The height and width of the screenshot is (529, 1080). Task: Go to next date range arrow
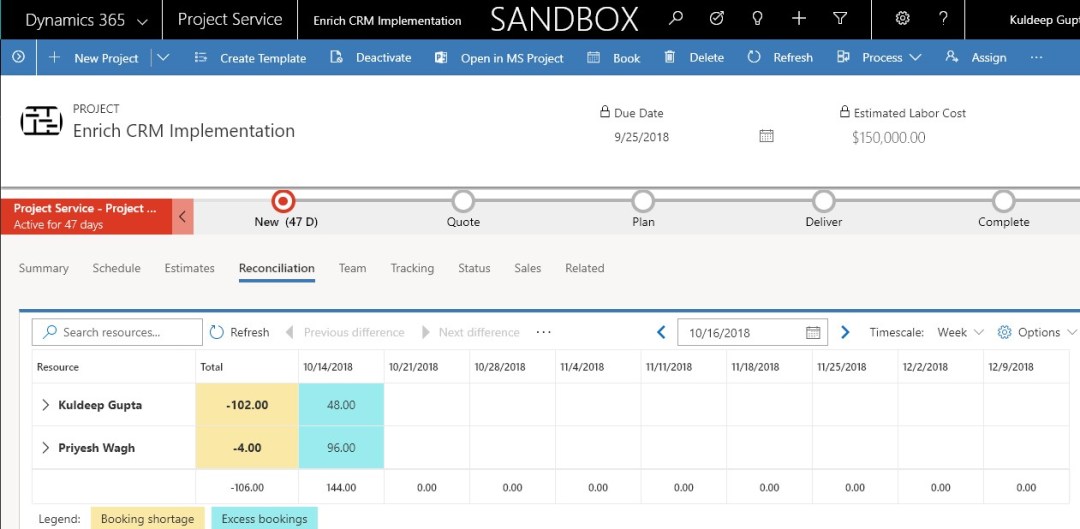coord(845,332)
